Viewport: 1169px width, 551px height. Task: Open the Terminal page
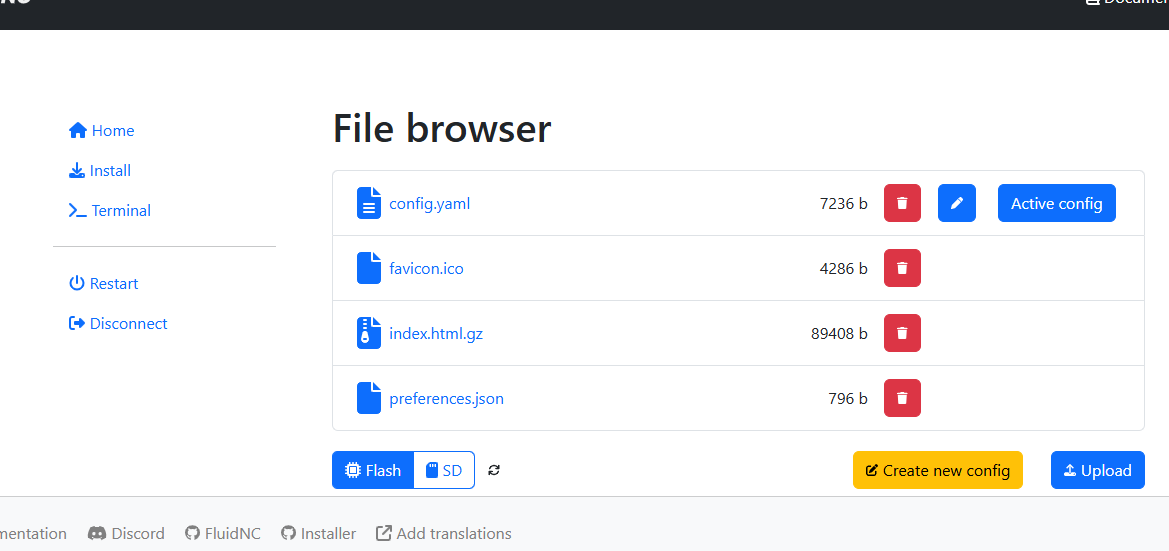tap(110, 211)
